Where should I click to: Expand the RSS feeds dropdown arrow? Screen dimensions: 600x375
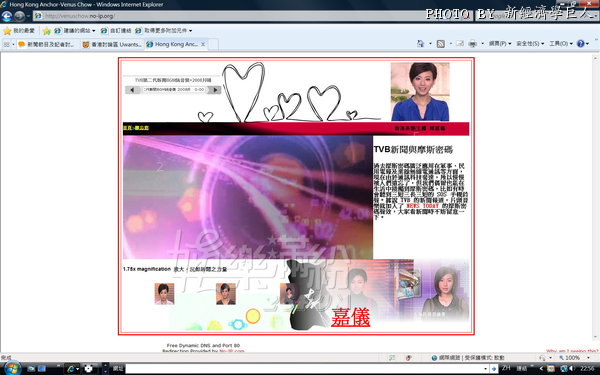[450, 44]
